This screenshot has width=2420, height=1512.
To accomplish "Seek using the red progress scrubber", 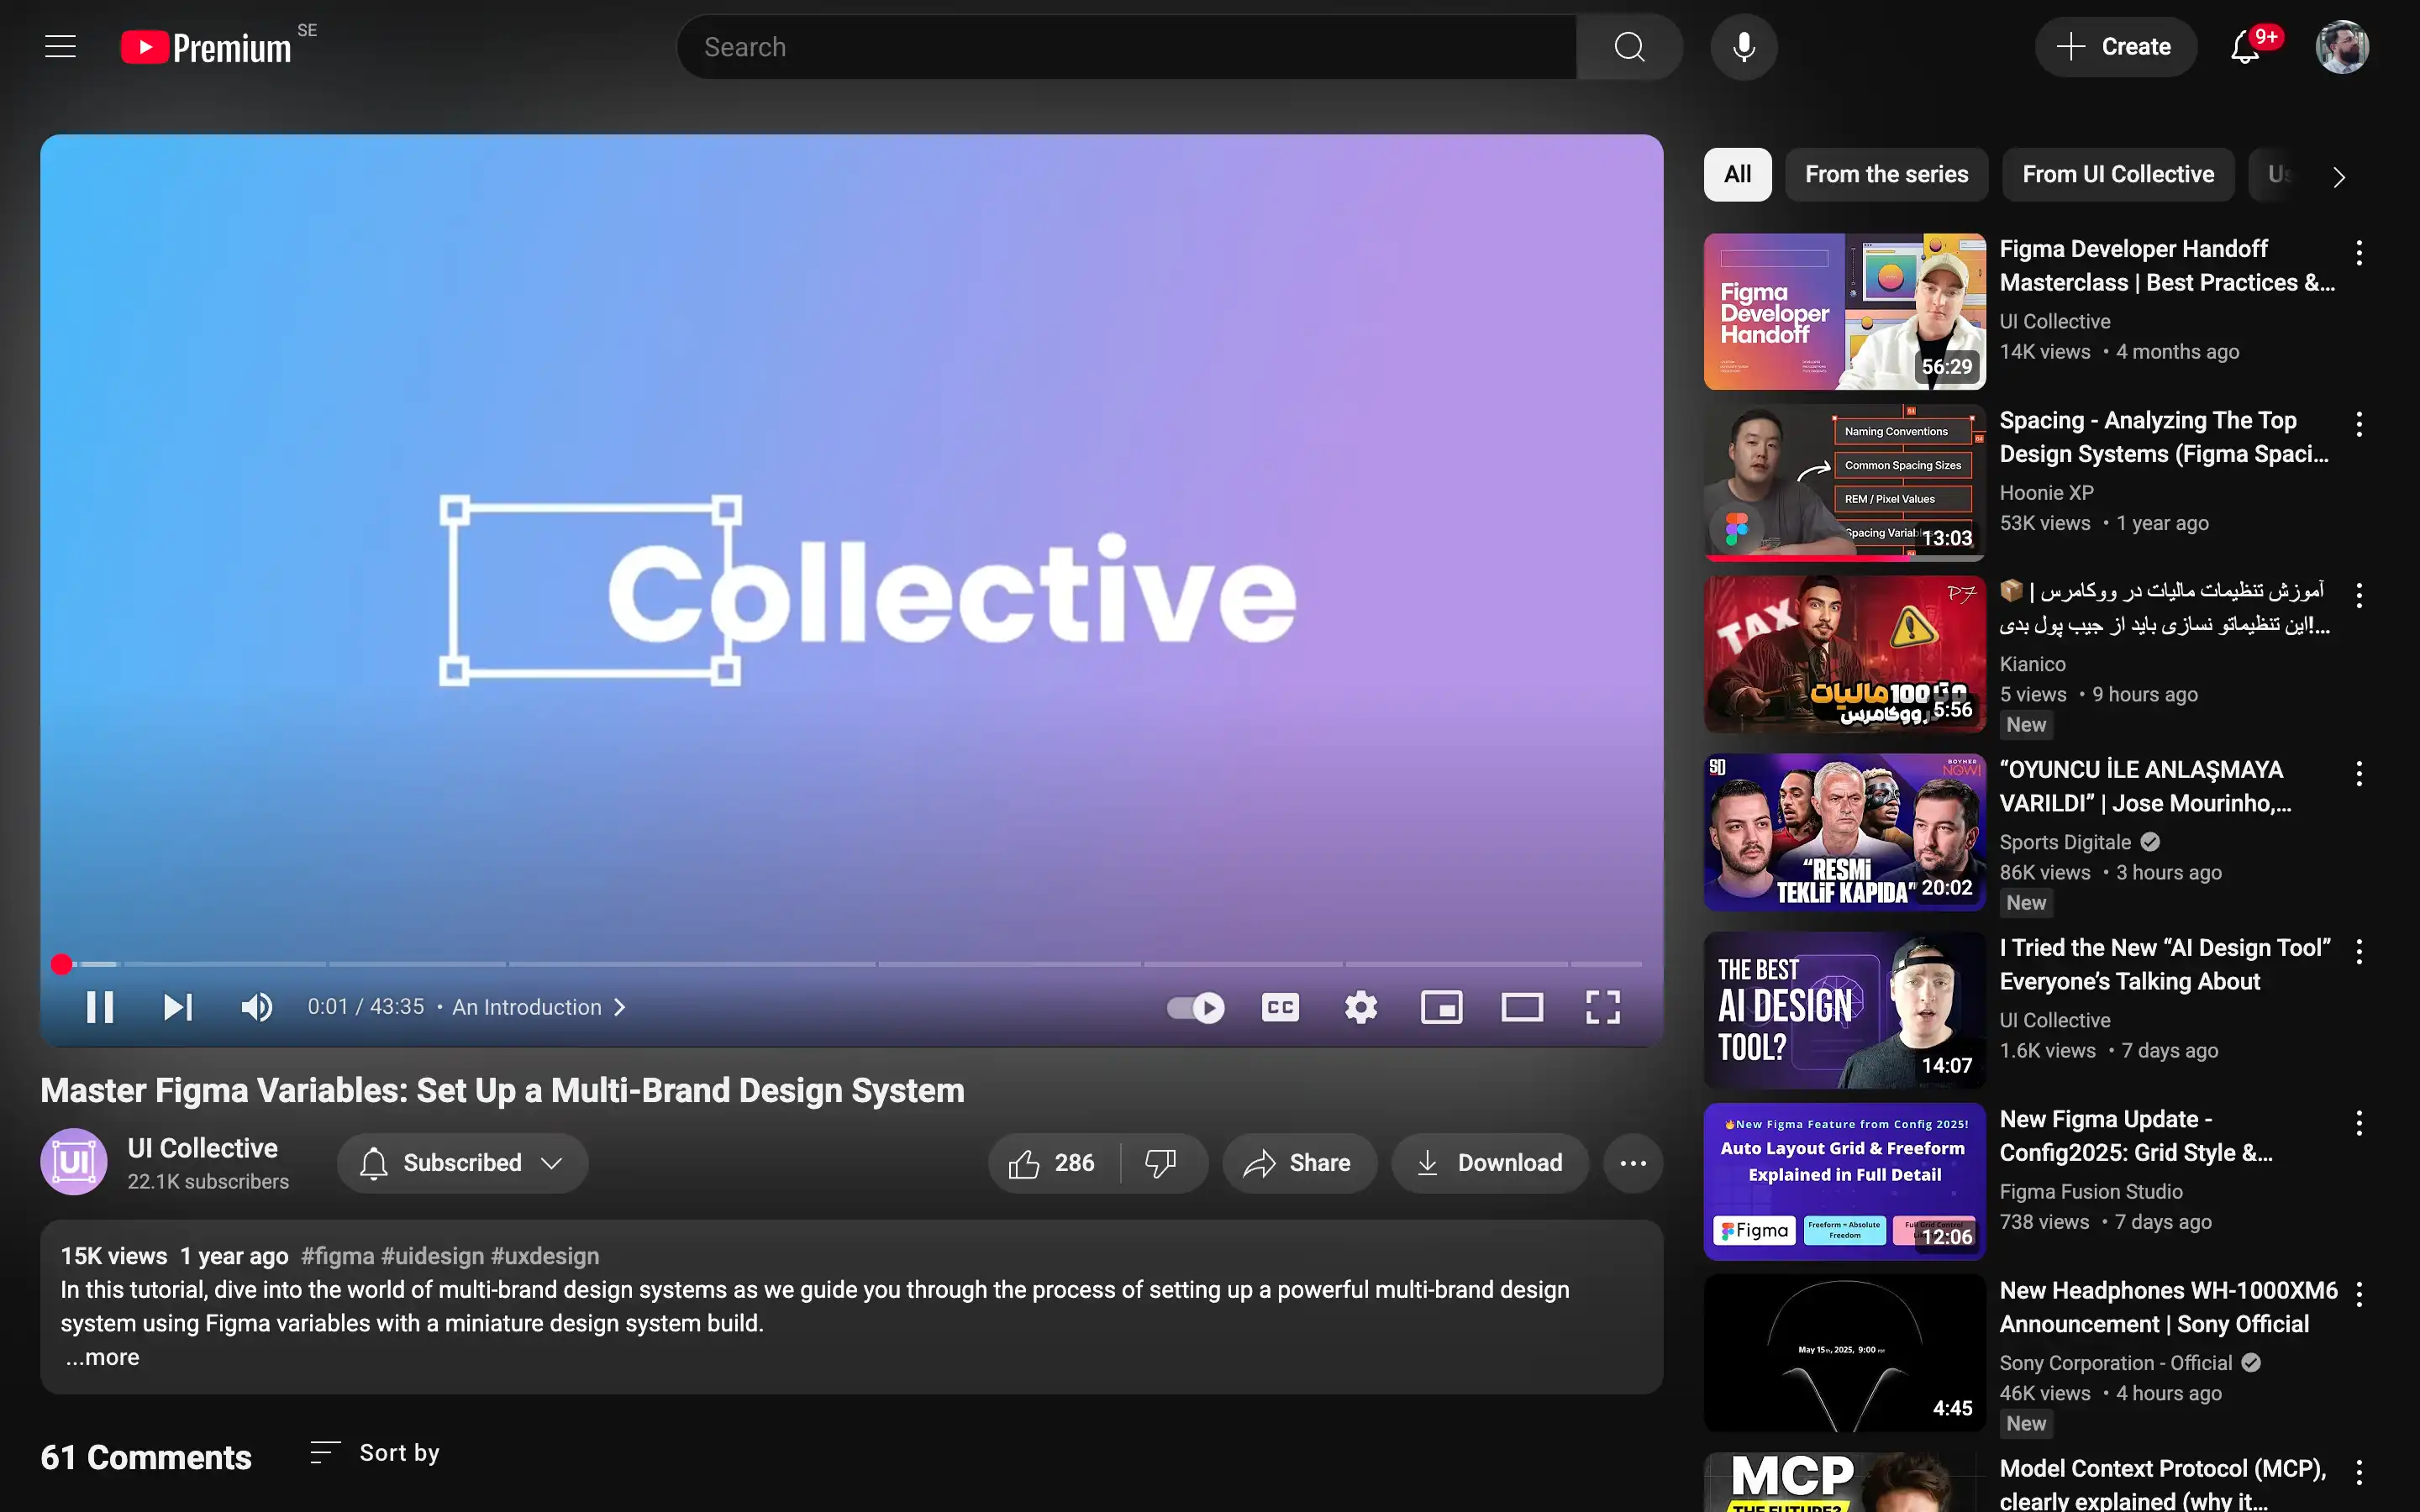I will point(62,964).
